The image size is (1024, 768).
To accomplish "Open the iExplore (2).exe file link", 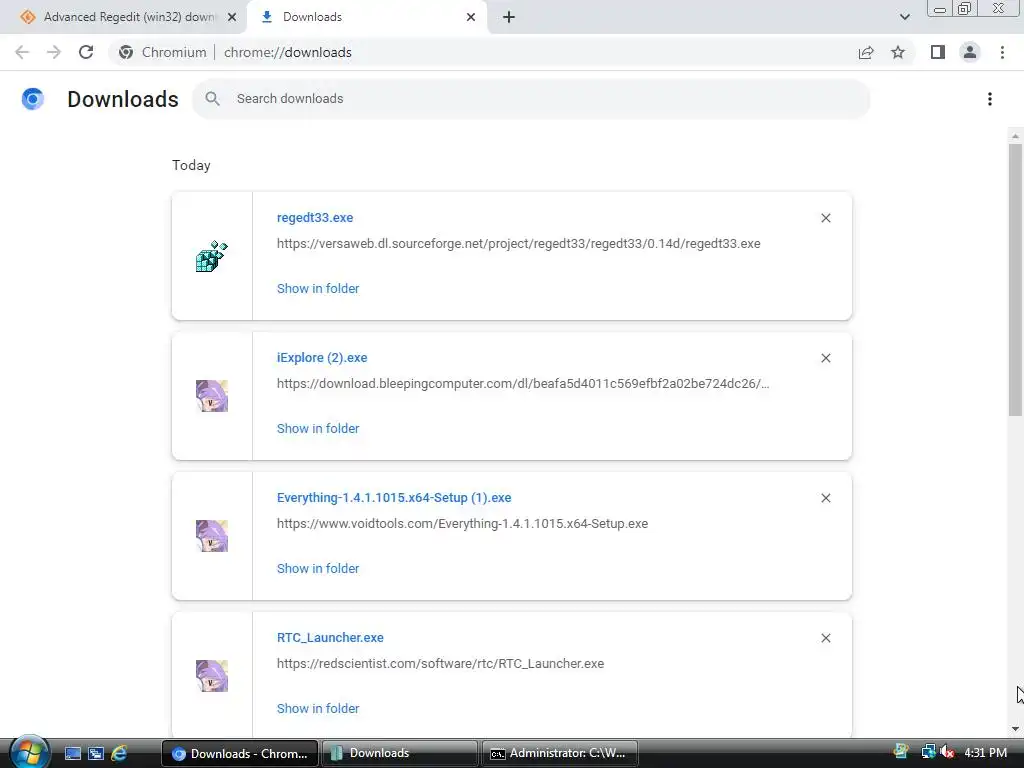I will 322,358.
